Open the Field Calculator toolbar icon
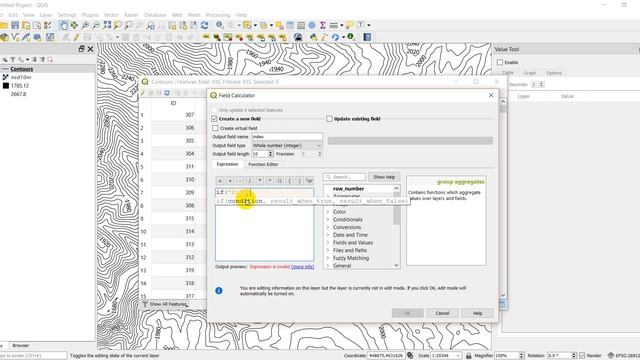640x360 pixels. [301, 25]
